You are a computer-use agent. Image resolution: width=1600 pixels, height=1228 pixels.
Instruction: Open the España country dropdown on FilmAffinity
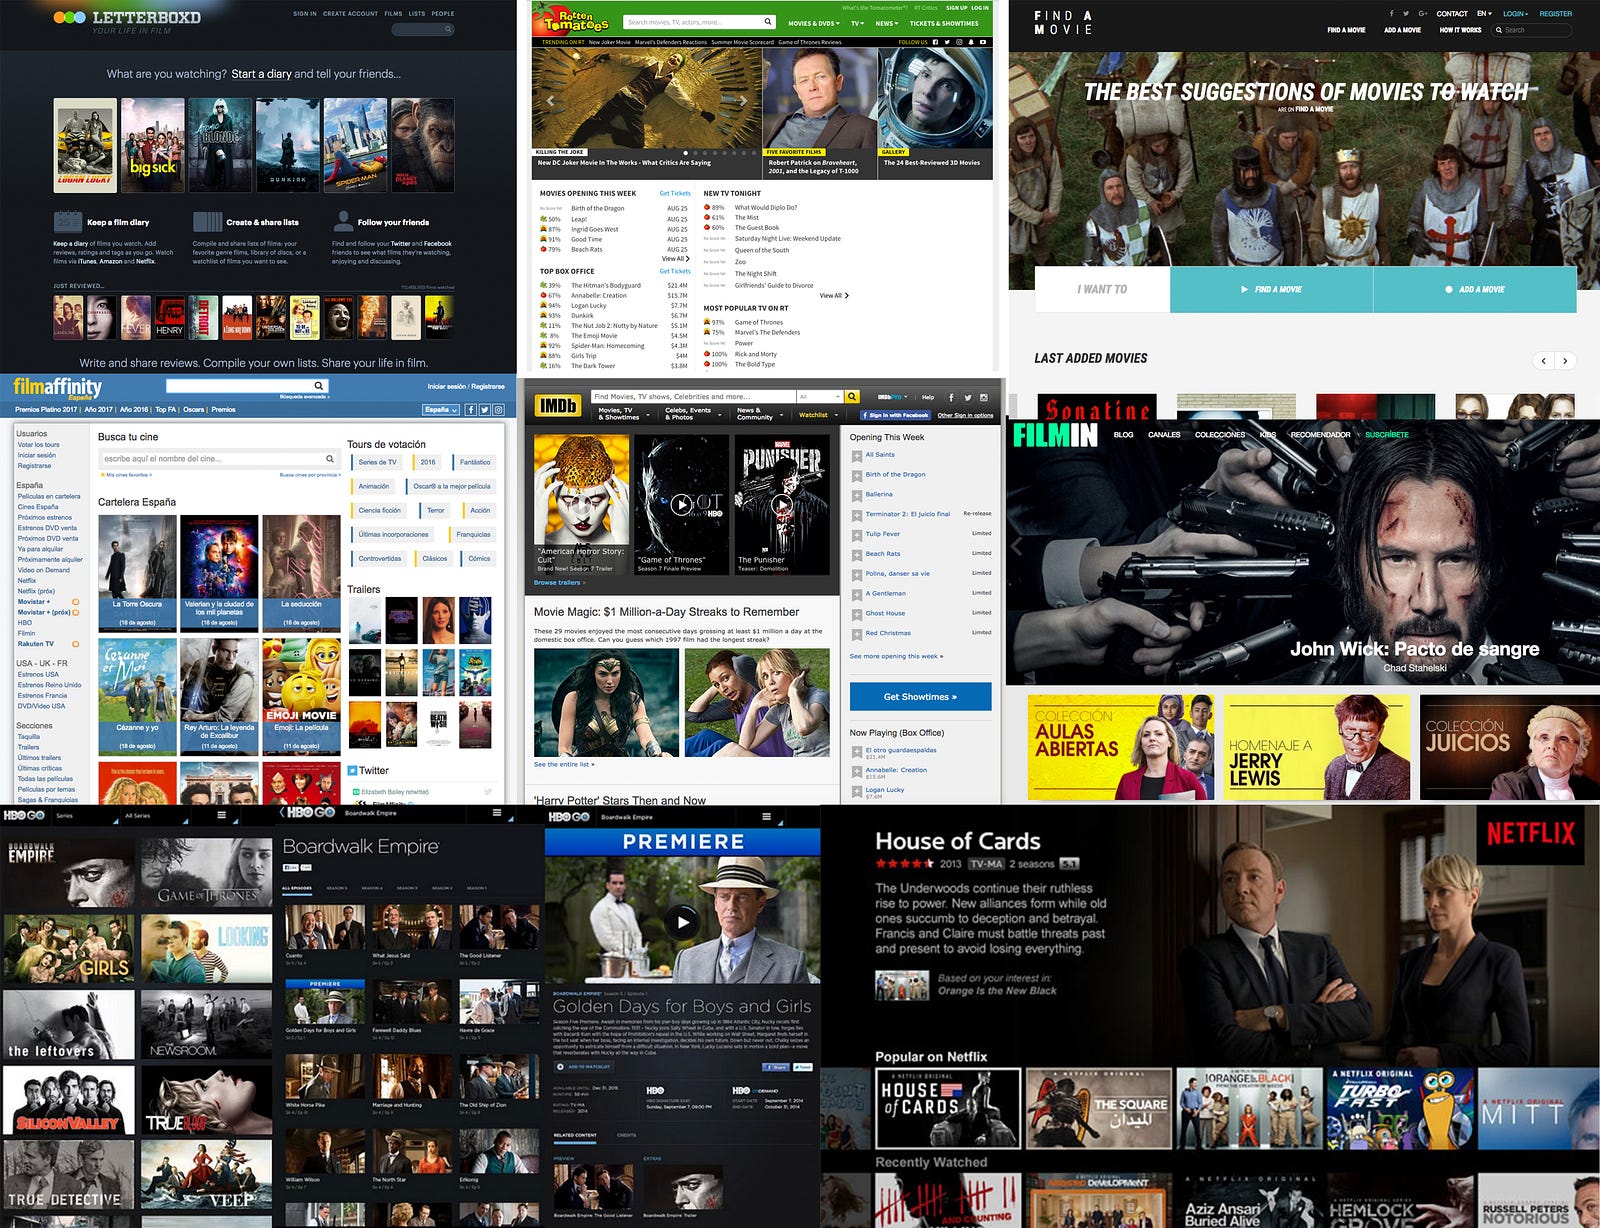coord(440,410)
